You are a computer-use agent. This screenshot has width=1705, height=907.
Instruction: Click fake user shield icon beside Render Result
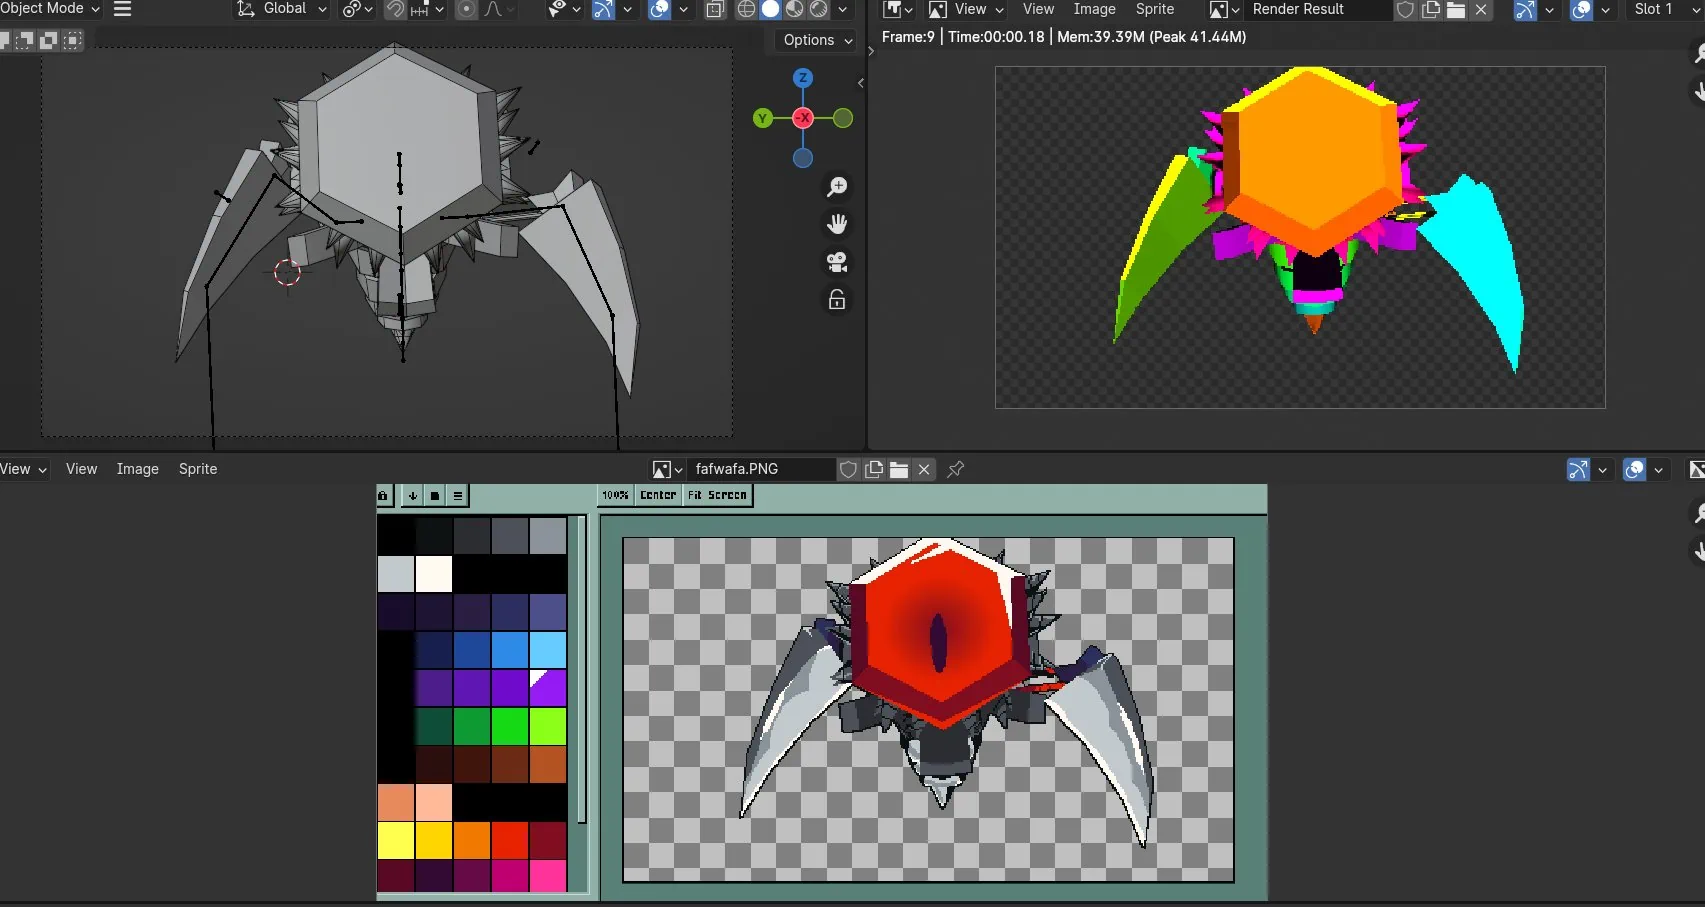click(1405, 9)
